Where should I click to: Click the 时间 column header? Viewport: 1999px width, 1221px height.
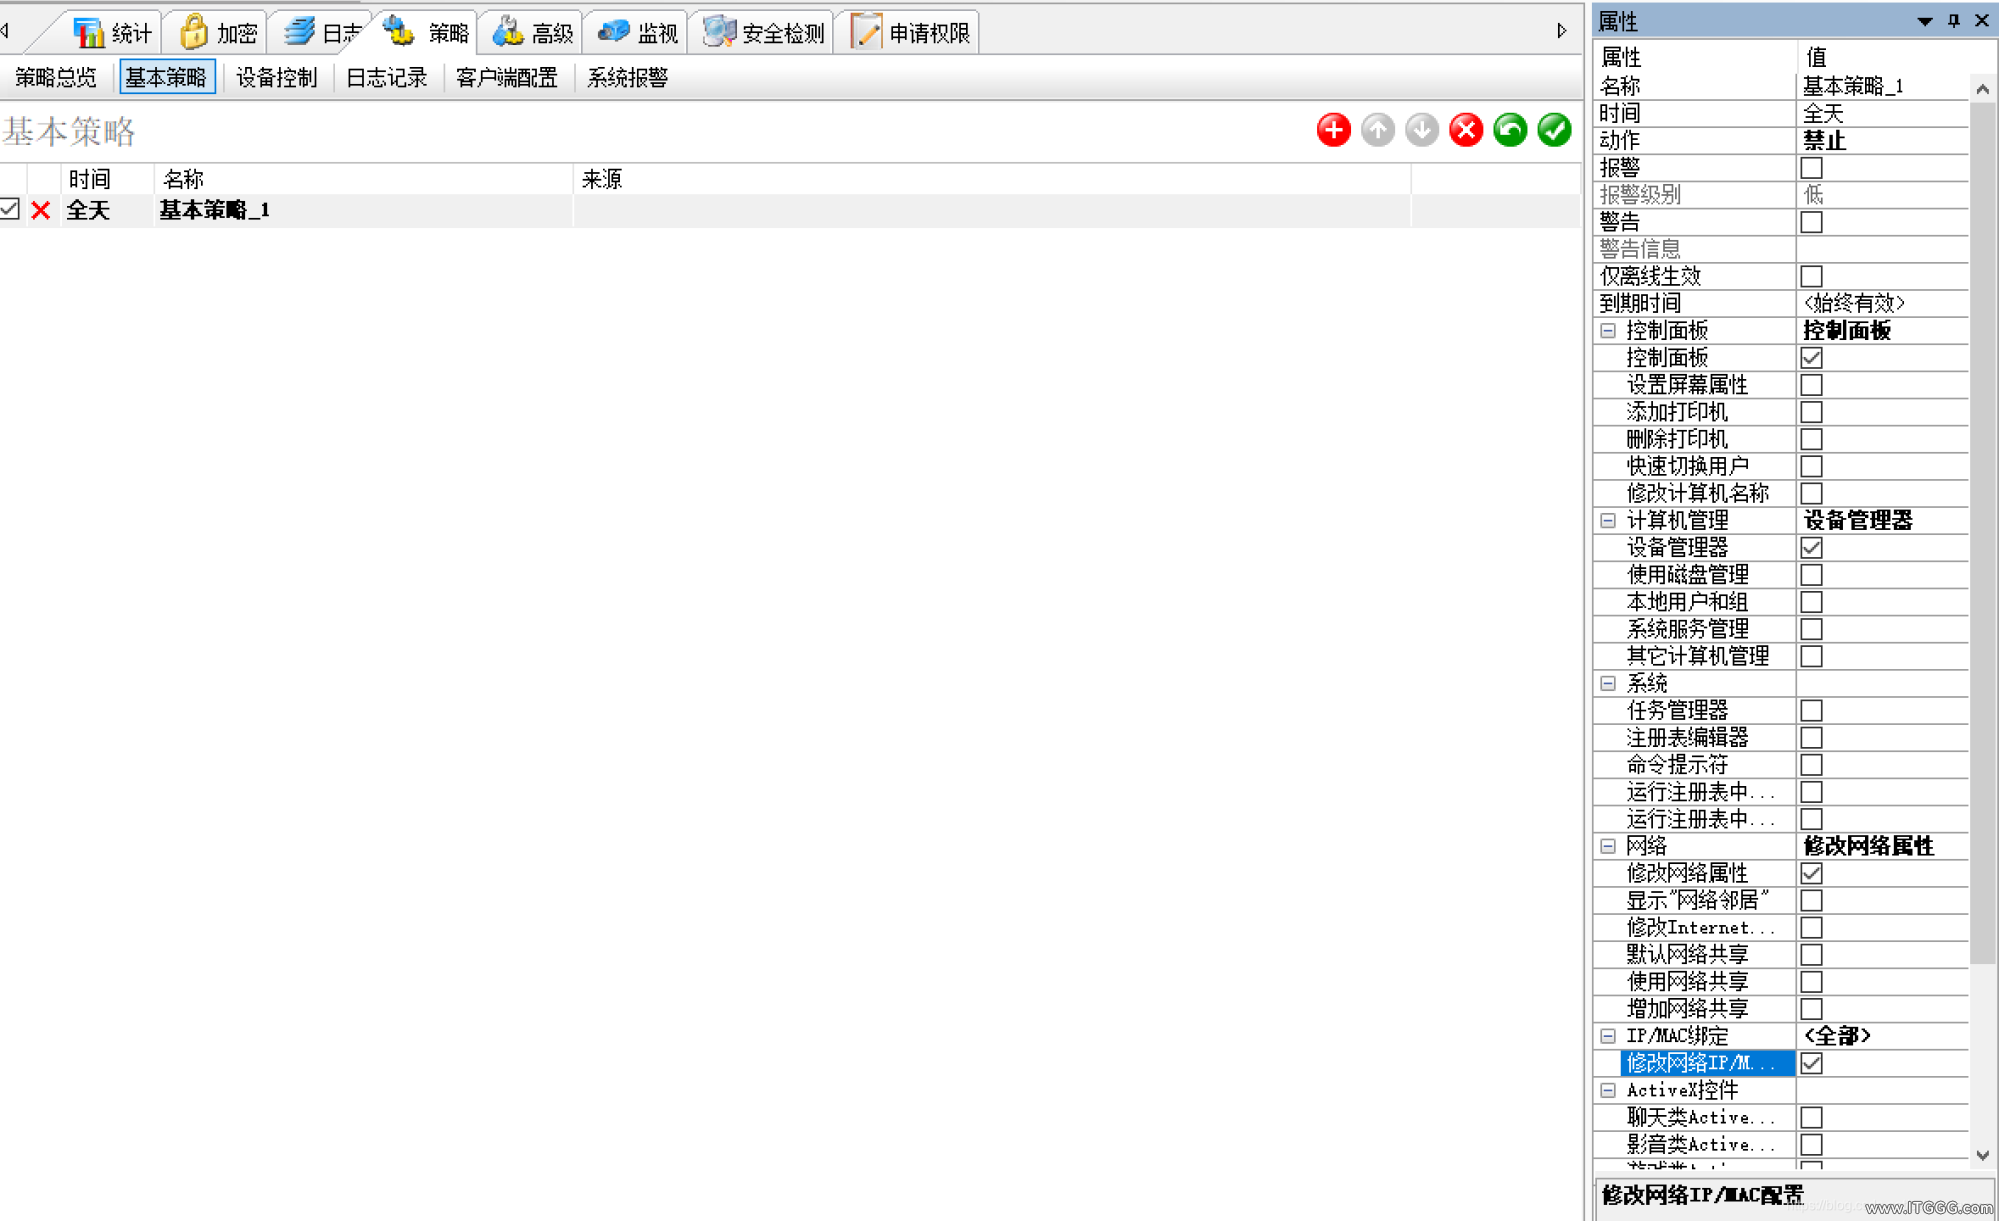pos(107,179)
